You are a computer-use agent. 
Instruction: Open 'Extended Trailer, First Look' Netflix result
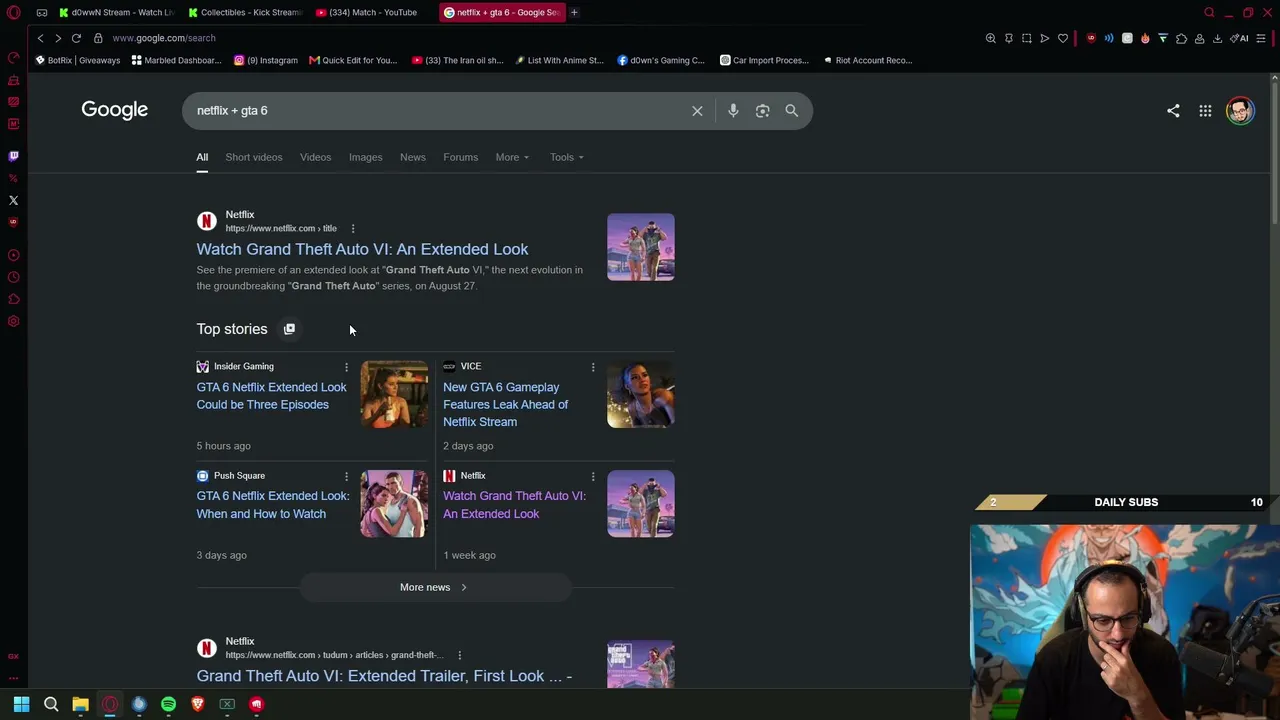(384, 676)
